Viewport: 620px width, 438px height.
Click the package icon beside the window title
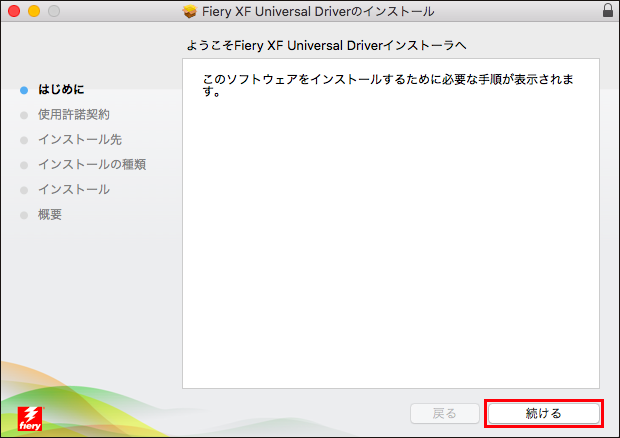tap(190, 11)
